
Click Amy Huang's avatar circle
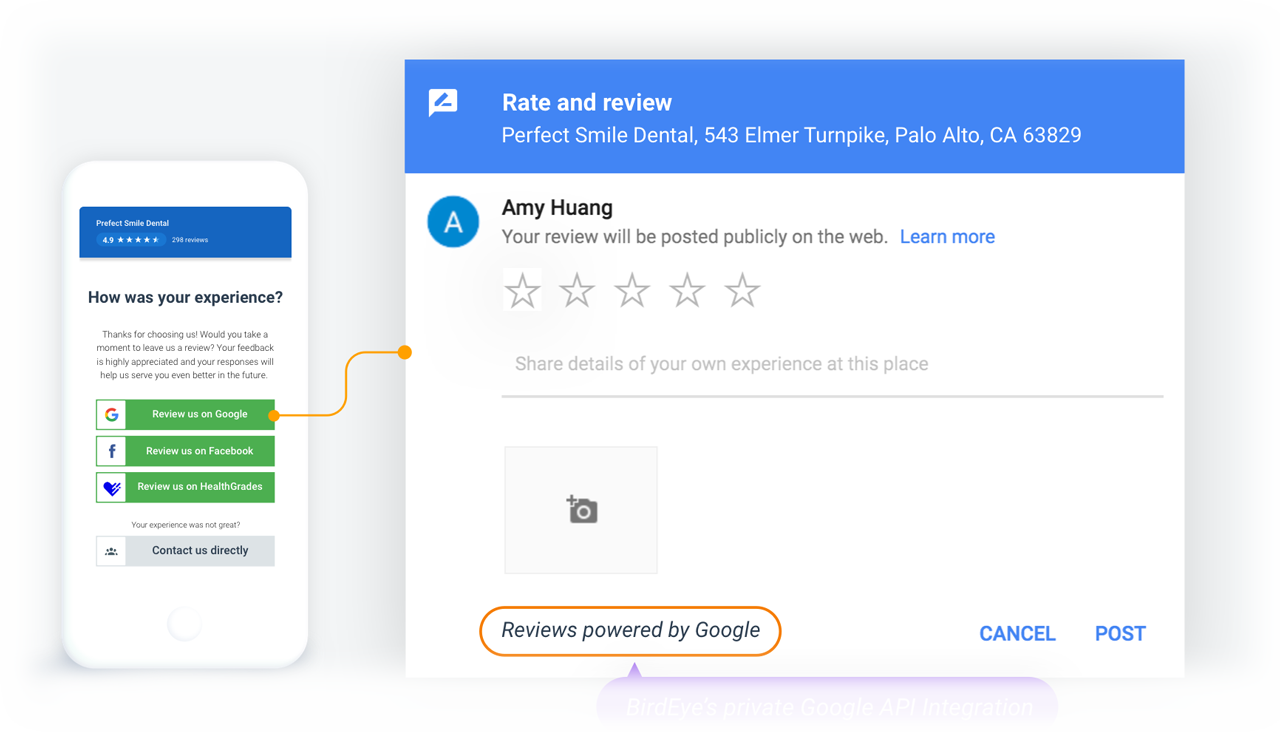pyautogui.click(x=453, y=222)
